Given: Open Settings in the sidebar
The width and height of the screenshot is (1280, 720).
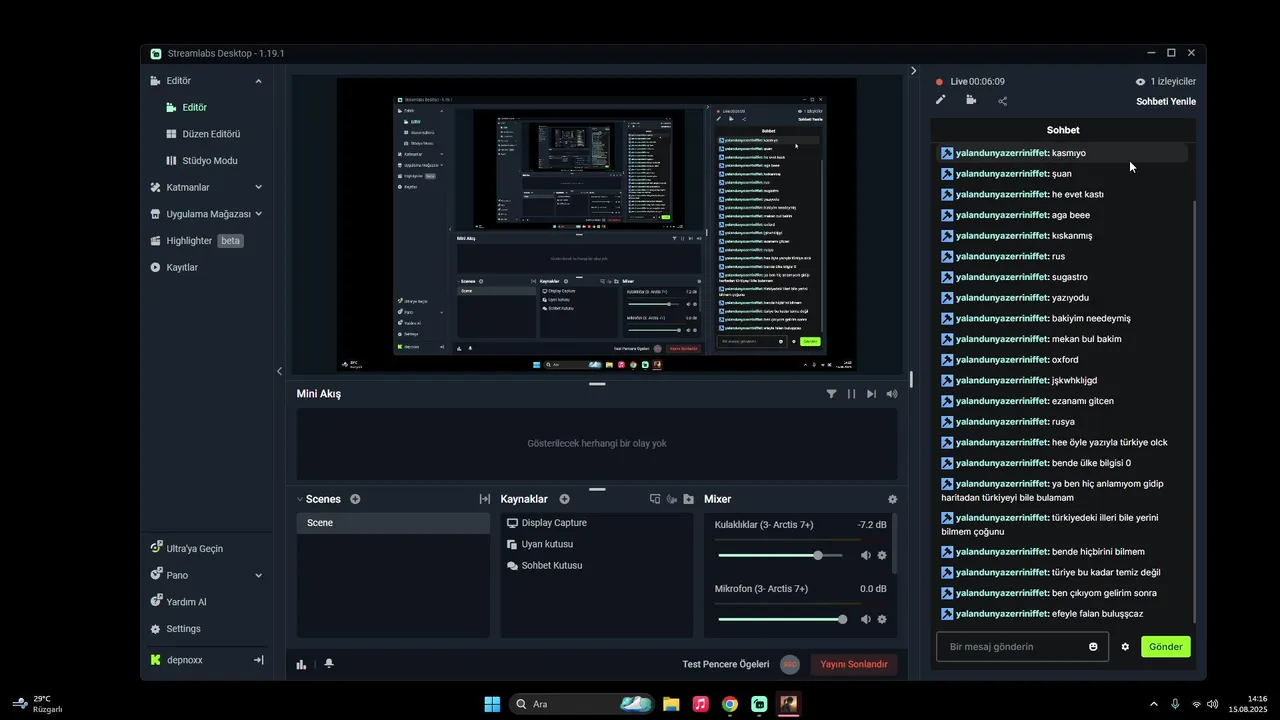Looking at the screenshot, I should tap(175, 629).
